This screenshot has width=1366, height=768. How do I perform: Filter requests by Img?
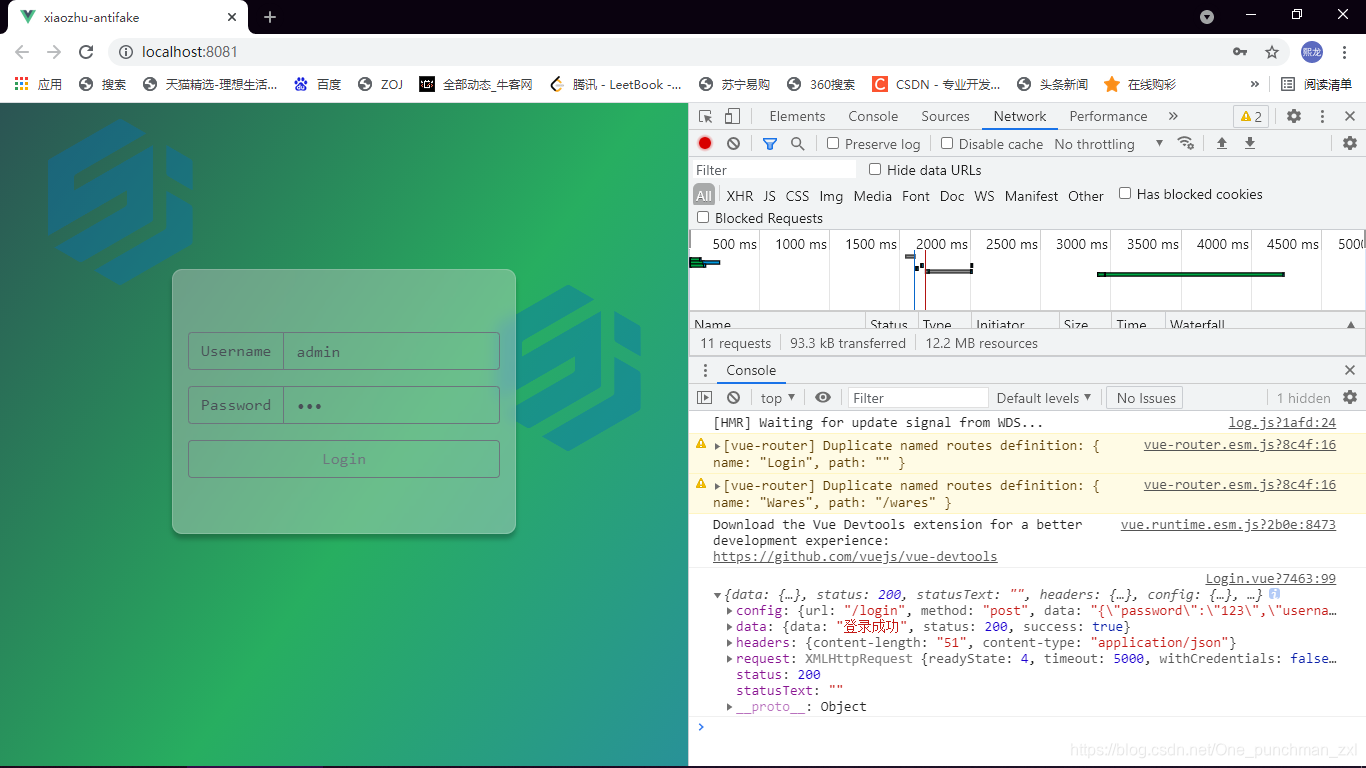(x=831, y=196)
